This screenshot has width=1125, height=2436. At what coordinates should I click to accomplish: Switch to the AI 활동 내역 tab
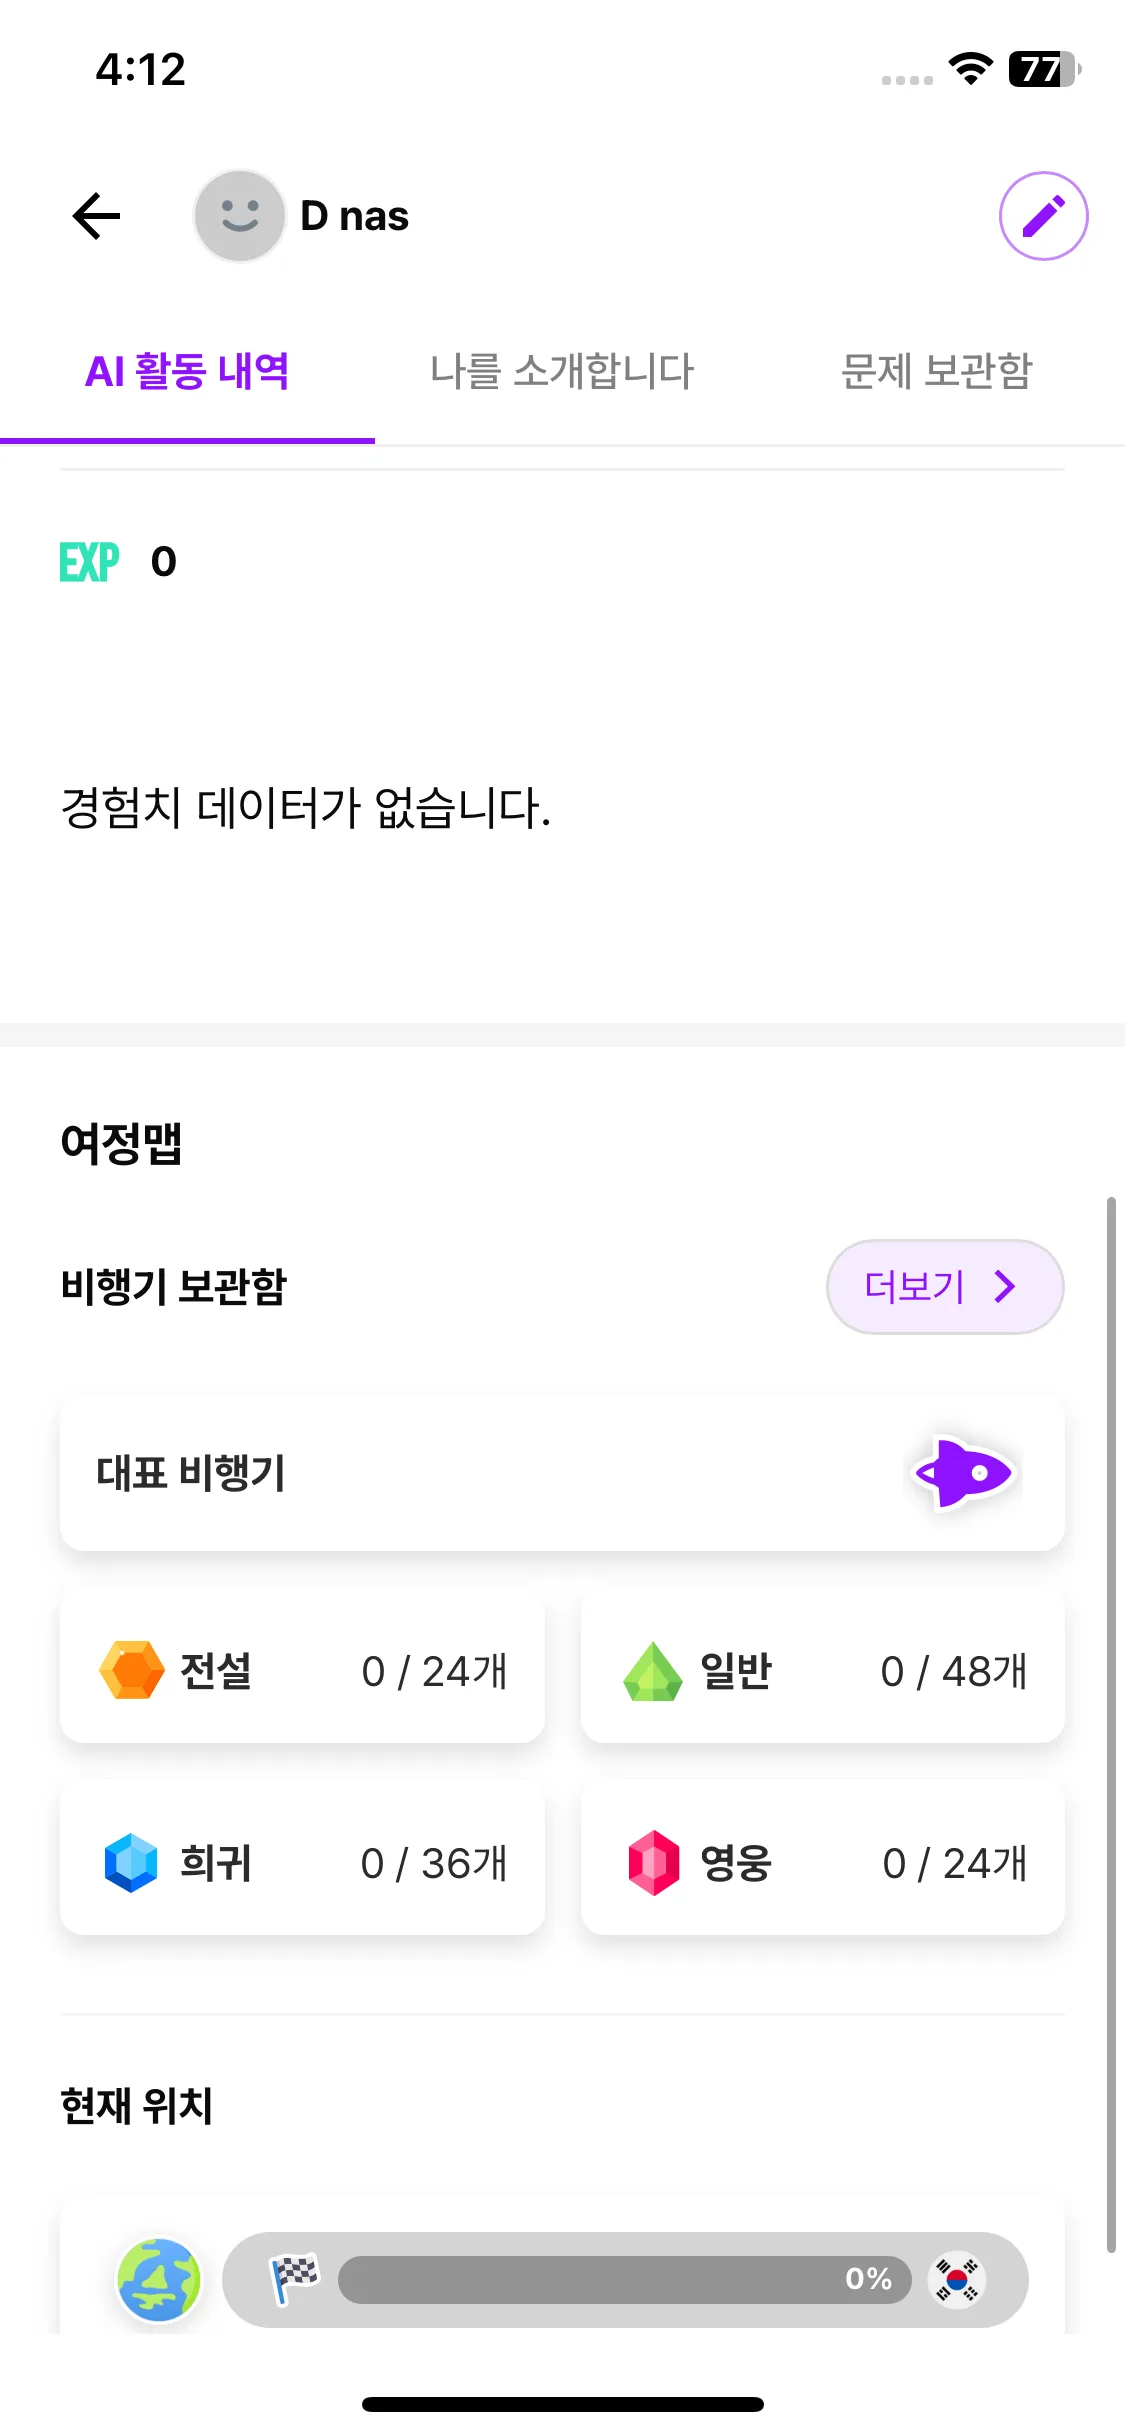coord(187,372)
